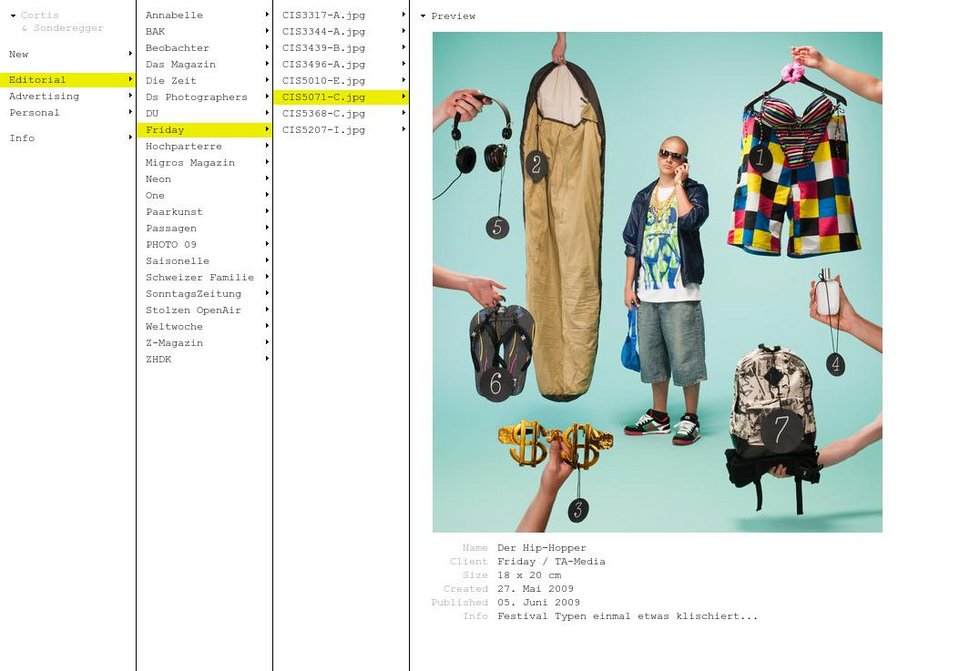Open the New menu item
The width and height of the screenshot is (980, 671).
click(19, 54)
